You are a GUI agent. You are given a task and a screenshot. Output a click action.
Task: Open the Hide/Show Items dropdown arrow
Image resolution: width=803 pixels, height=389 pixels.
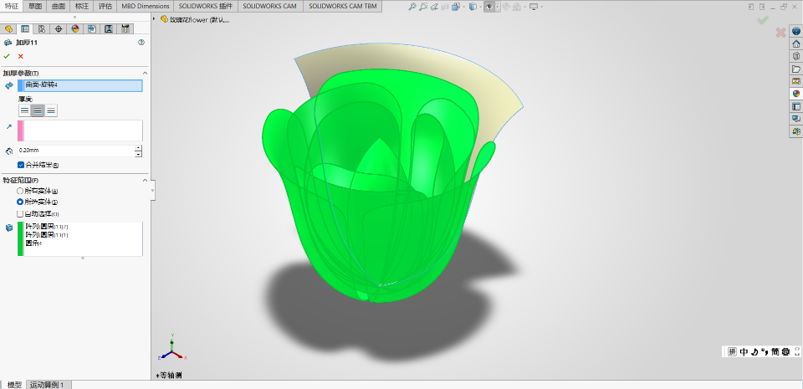click(x=497, y=7)
